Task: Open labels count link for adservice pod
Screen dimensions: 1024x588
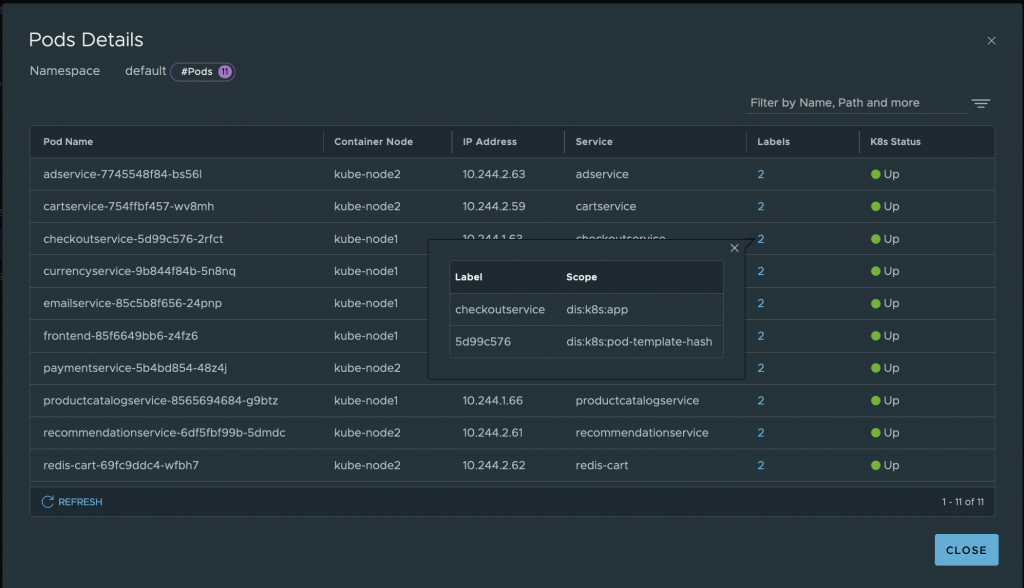Action: [761, 174]
